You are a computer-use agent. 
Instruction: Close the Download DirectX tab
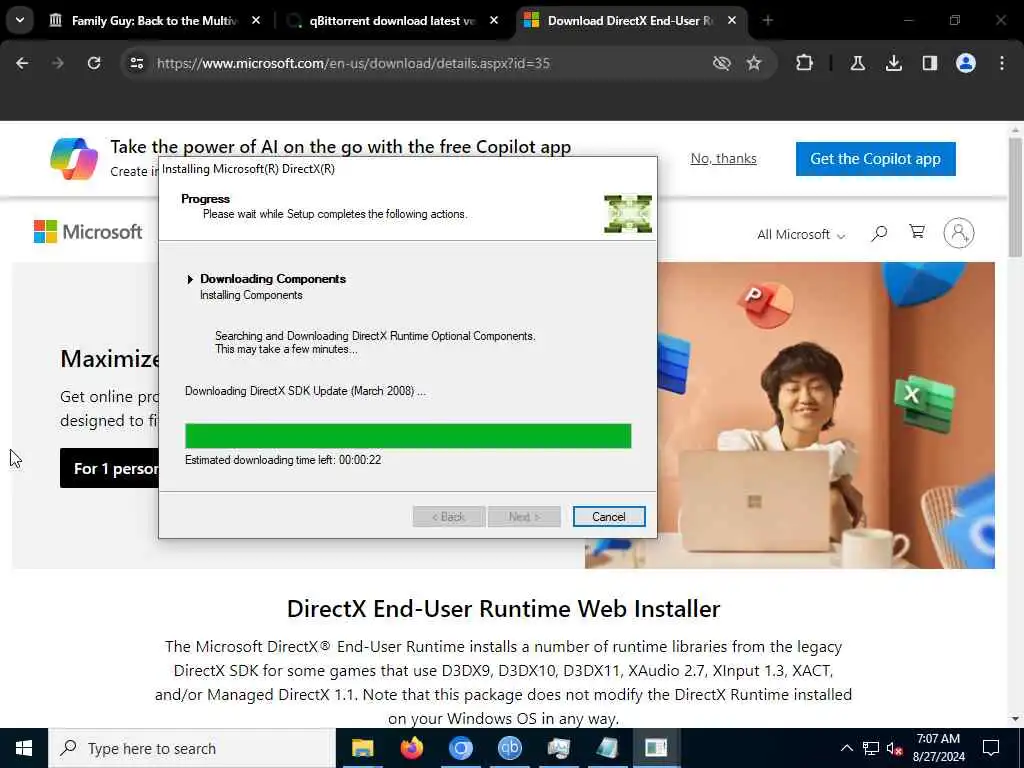tap(732, 21)
